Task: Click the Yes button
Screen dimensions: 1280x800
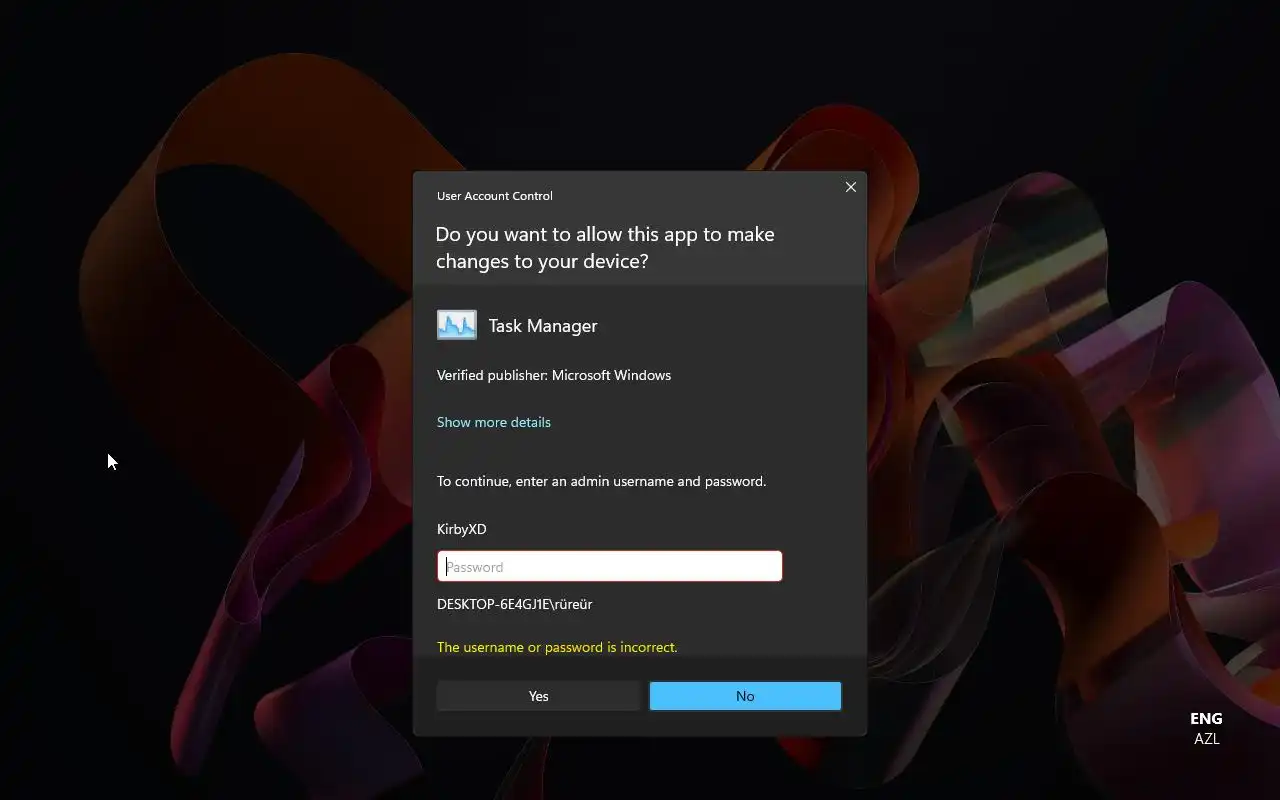Action: click(x=539, y=696)
